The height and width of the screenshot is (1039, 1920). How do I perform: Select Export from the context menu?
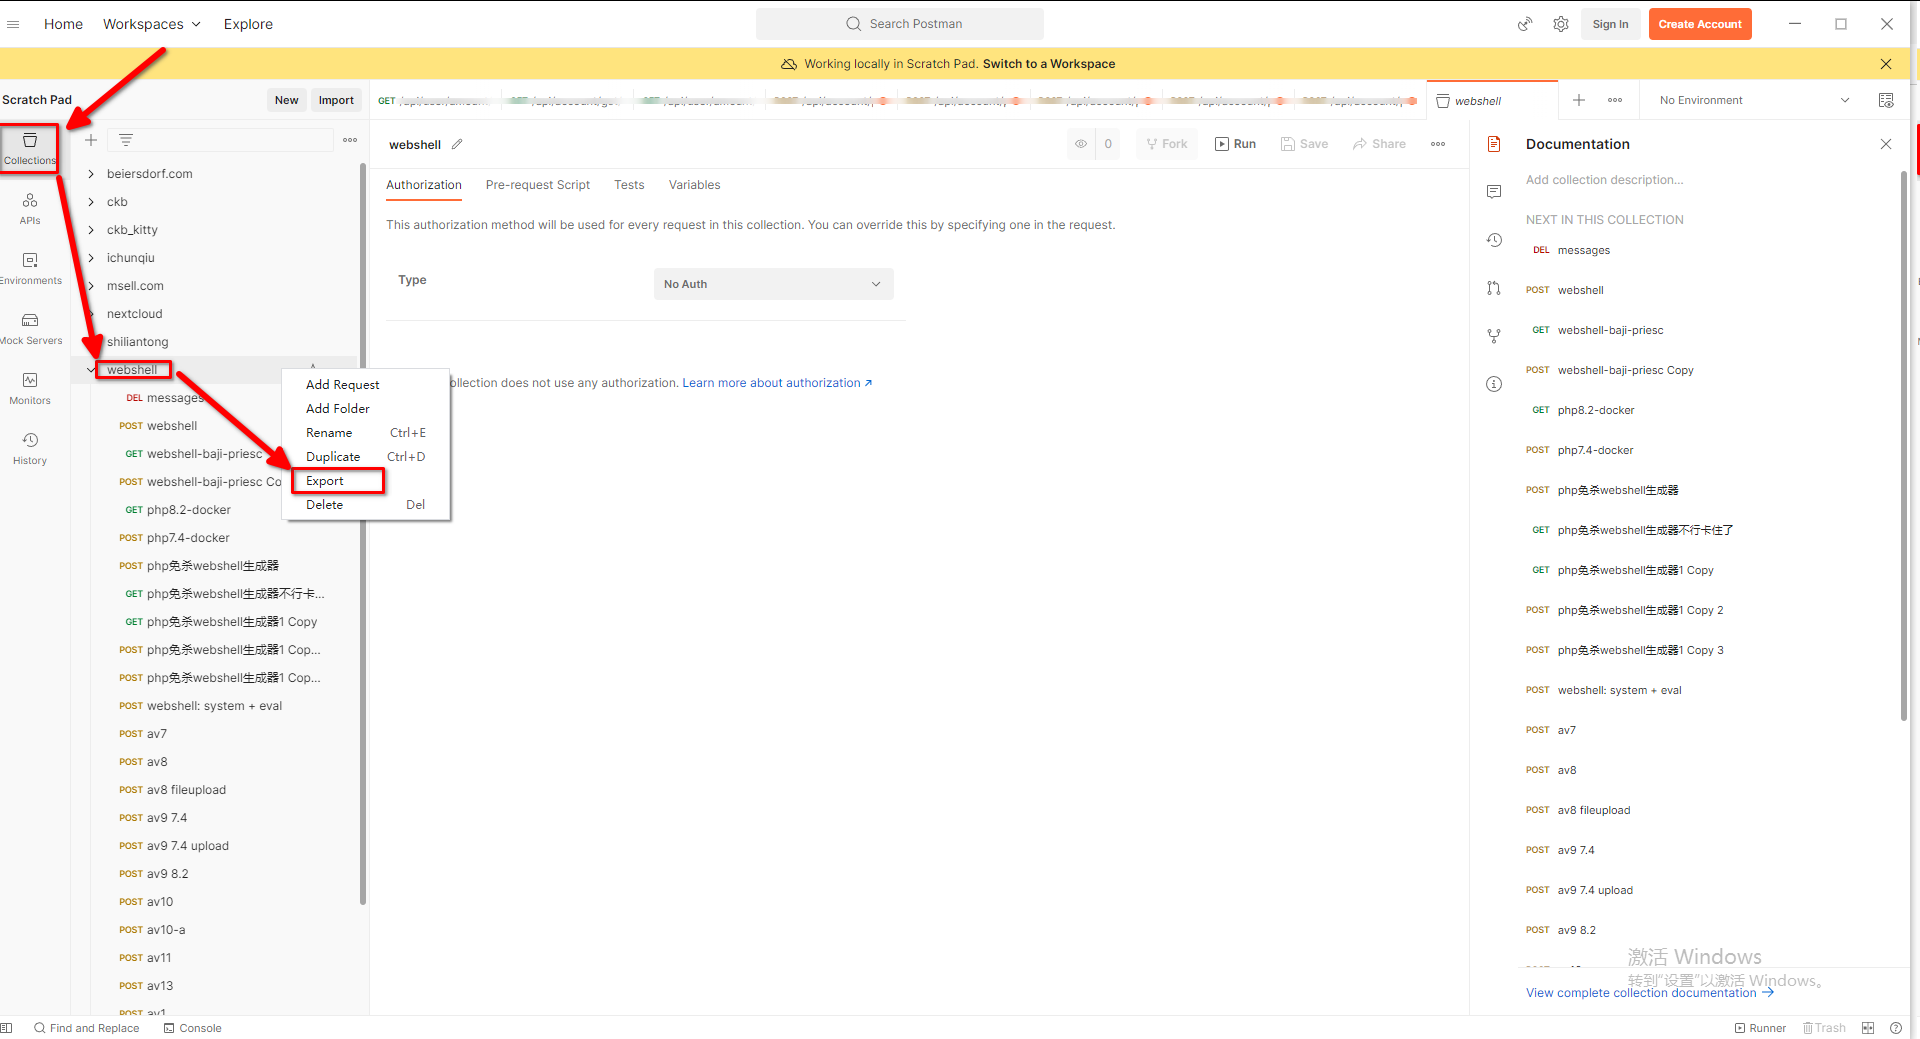coord(325,481)
